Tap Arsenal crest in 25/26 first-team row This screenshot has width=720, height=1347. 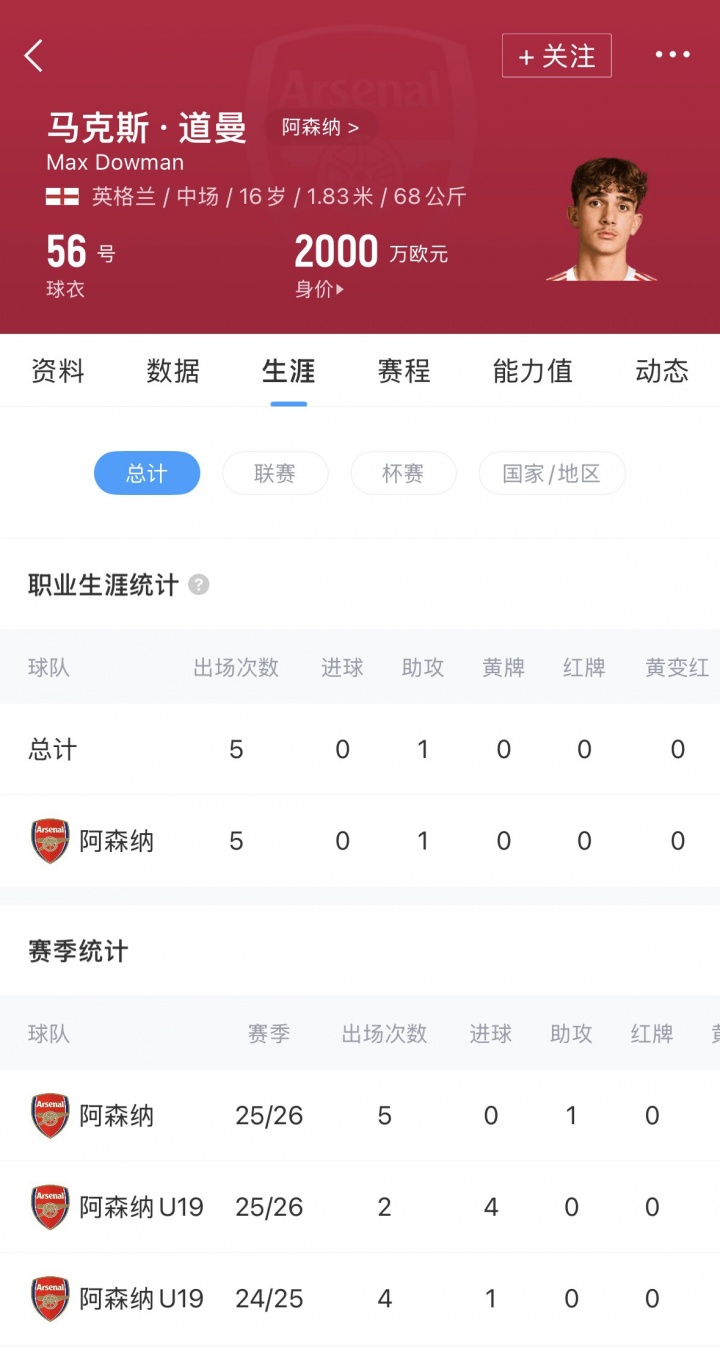coord(50,1115)
